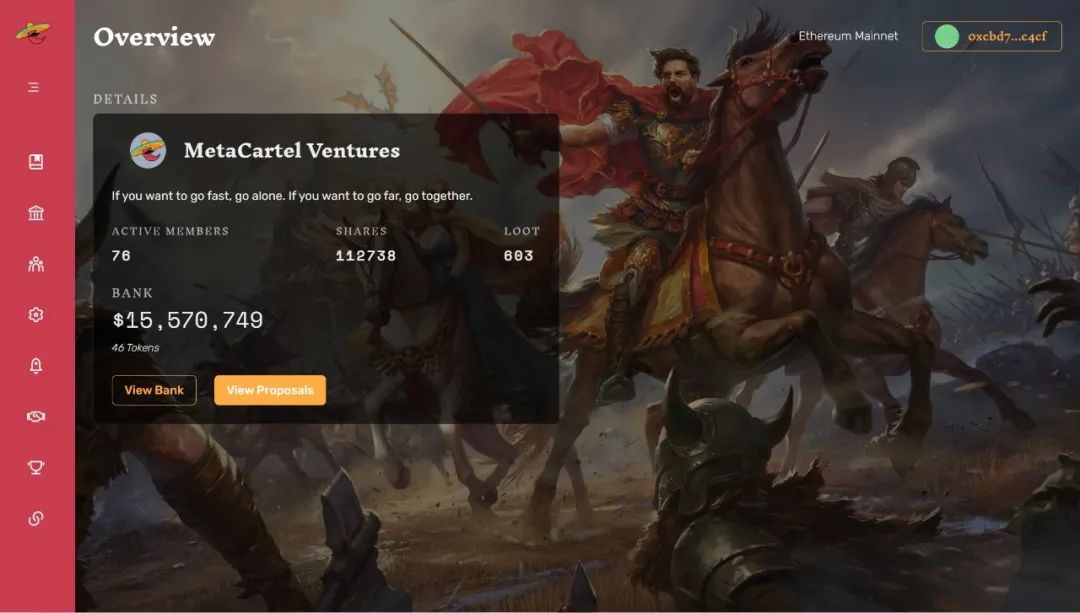
Task: Open the bank building icon in sidebar
Action: tap(36, 213)
